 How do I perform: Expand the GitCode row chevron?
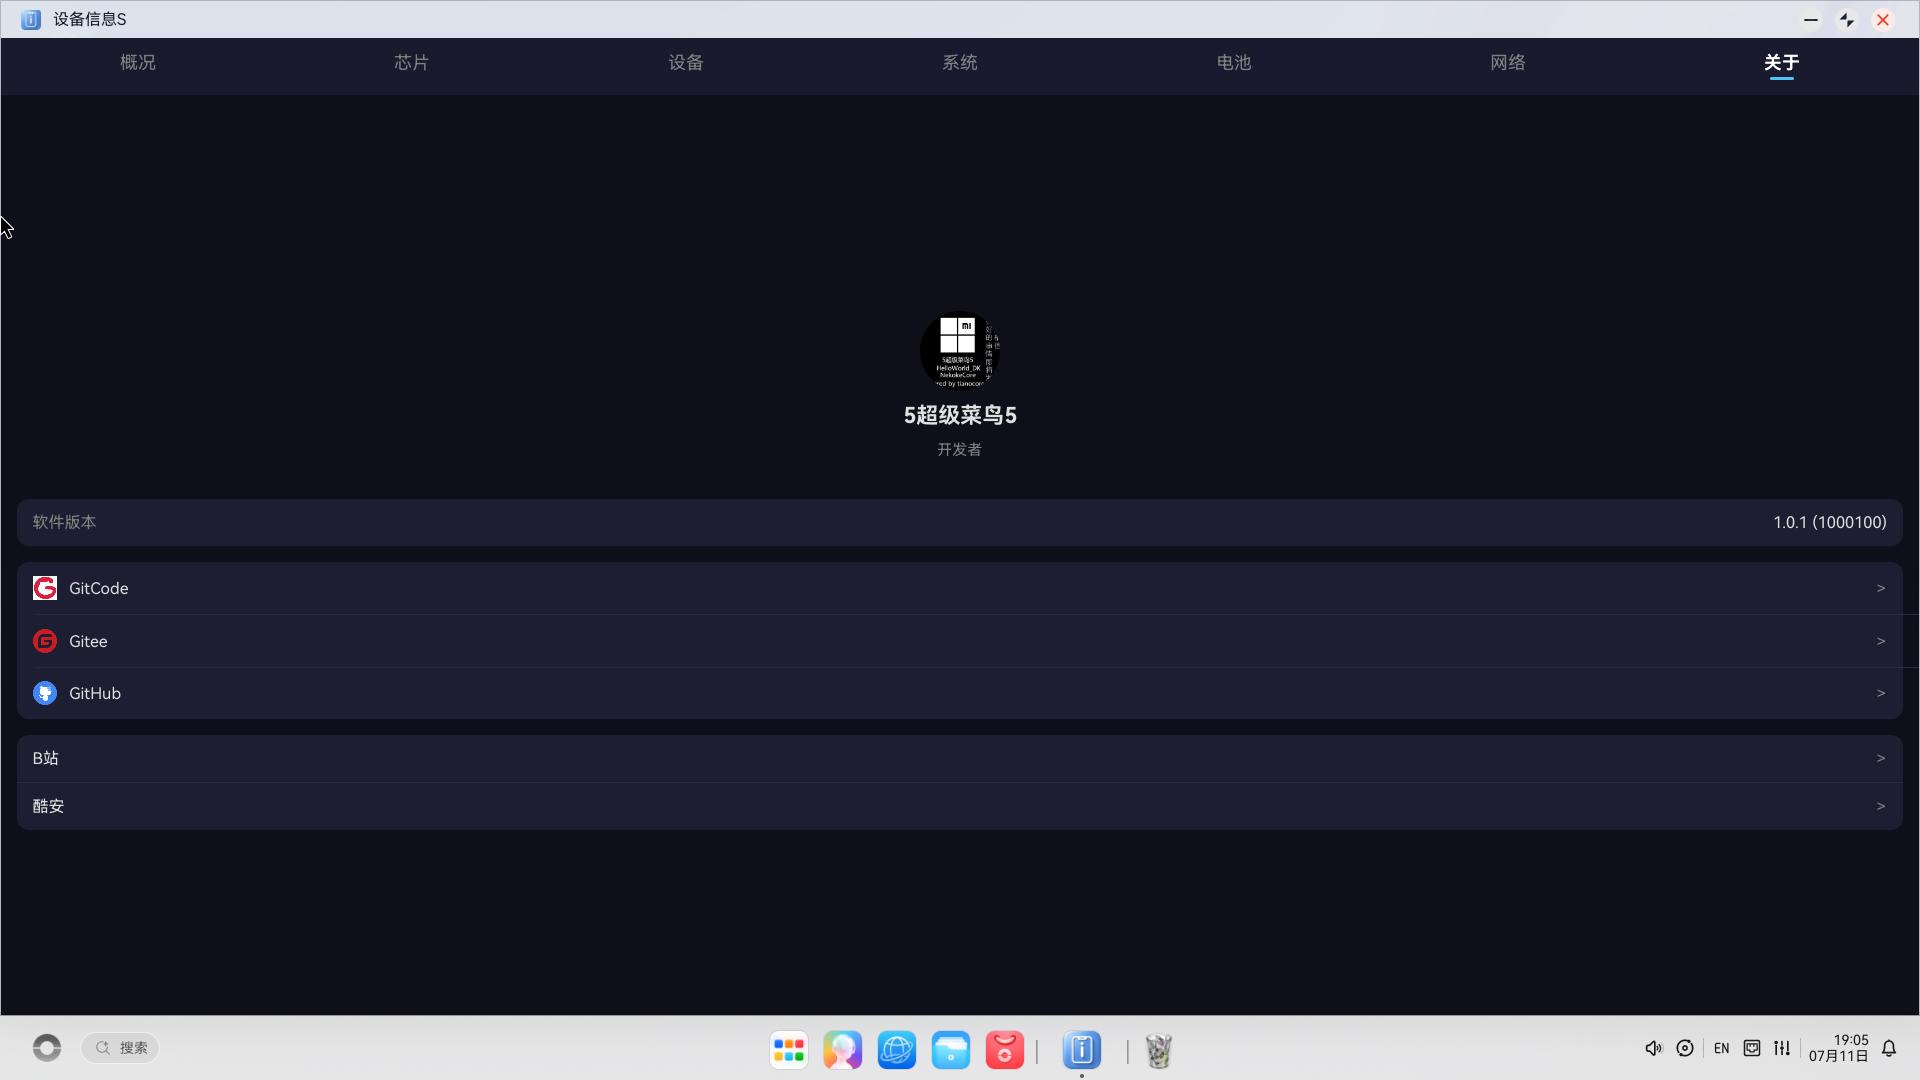1881,588
